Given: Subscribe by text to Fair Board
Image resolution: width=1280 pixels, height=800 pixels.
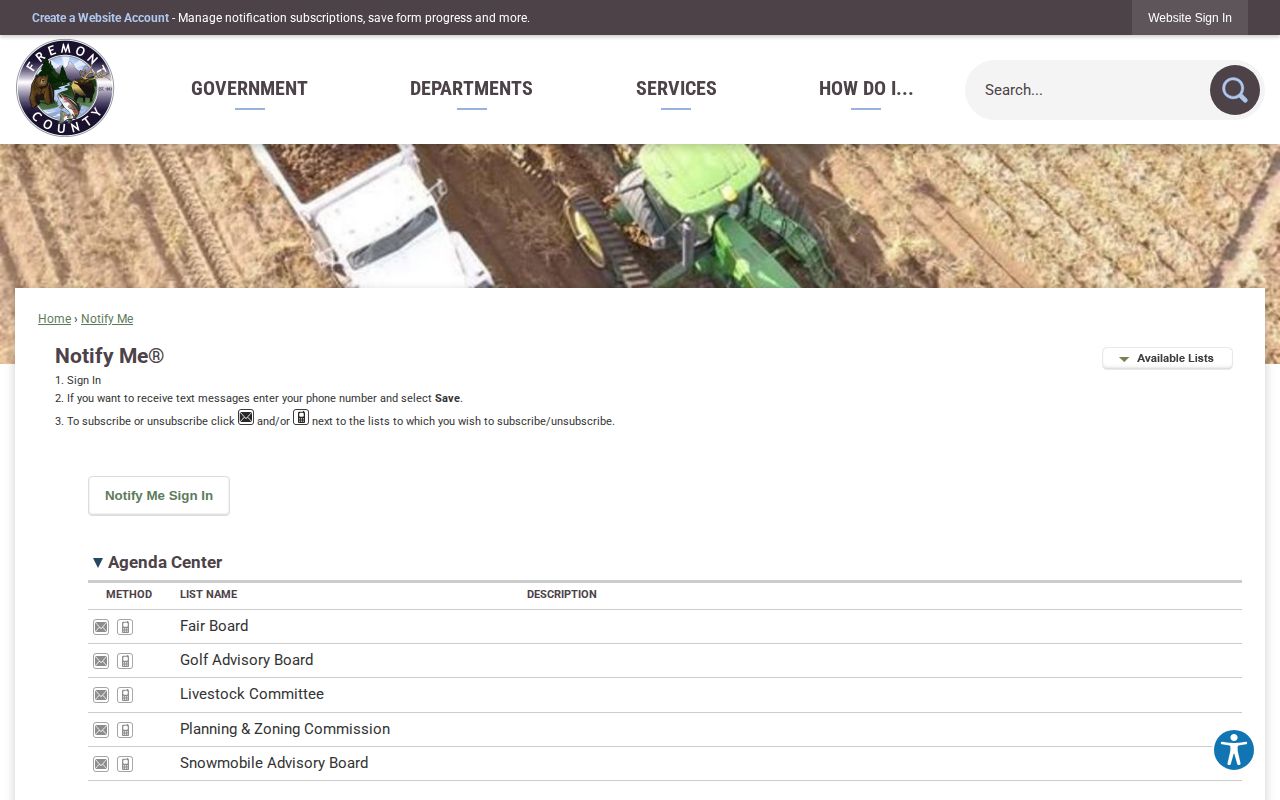Looking at the screenshot, I should 125,627.
